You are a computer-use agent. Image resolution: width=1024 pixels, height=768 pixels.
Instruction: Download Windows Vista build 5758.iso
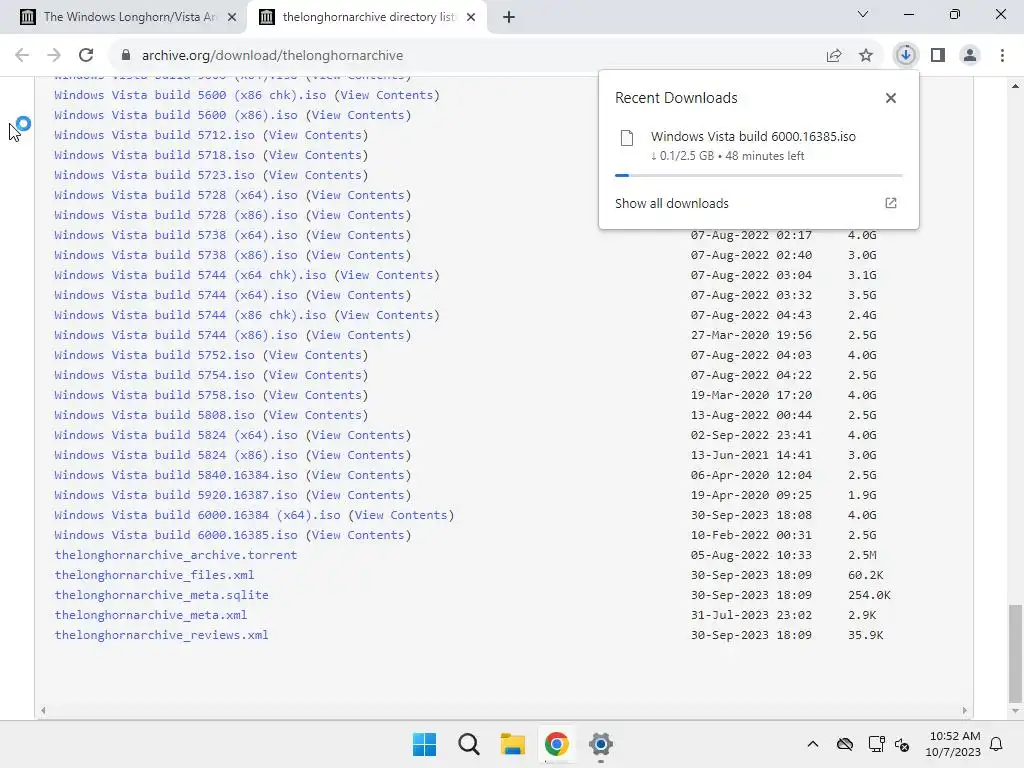pyautogui.click(x=154, y=395)
